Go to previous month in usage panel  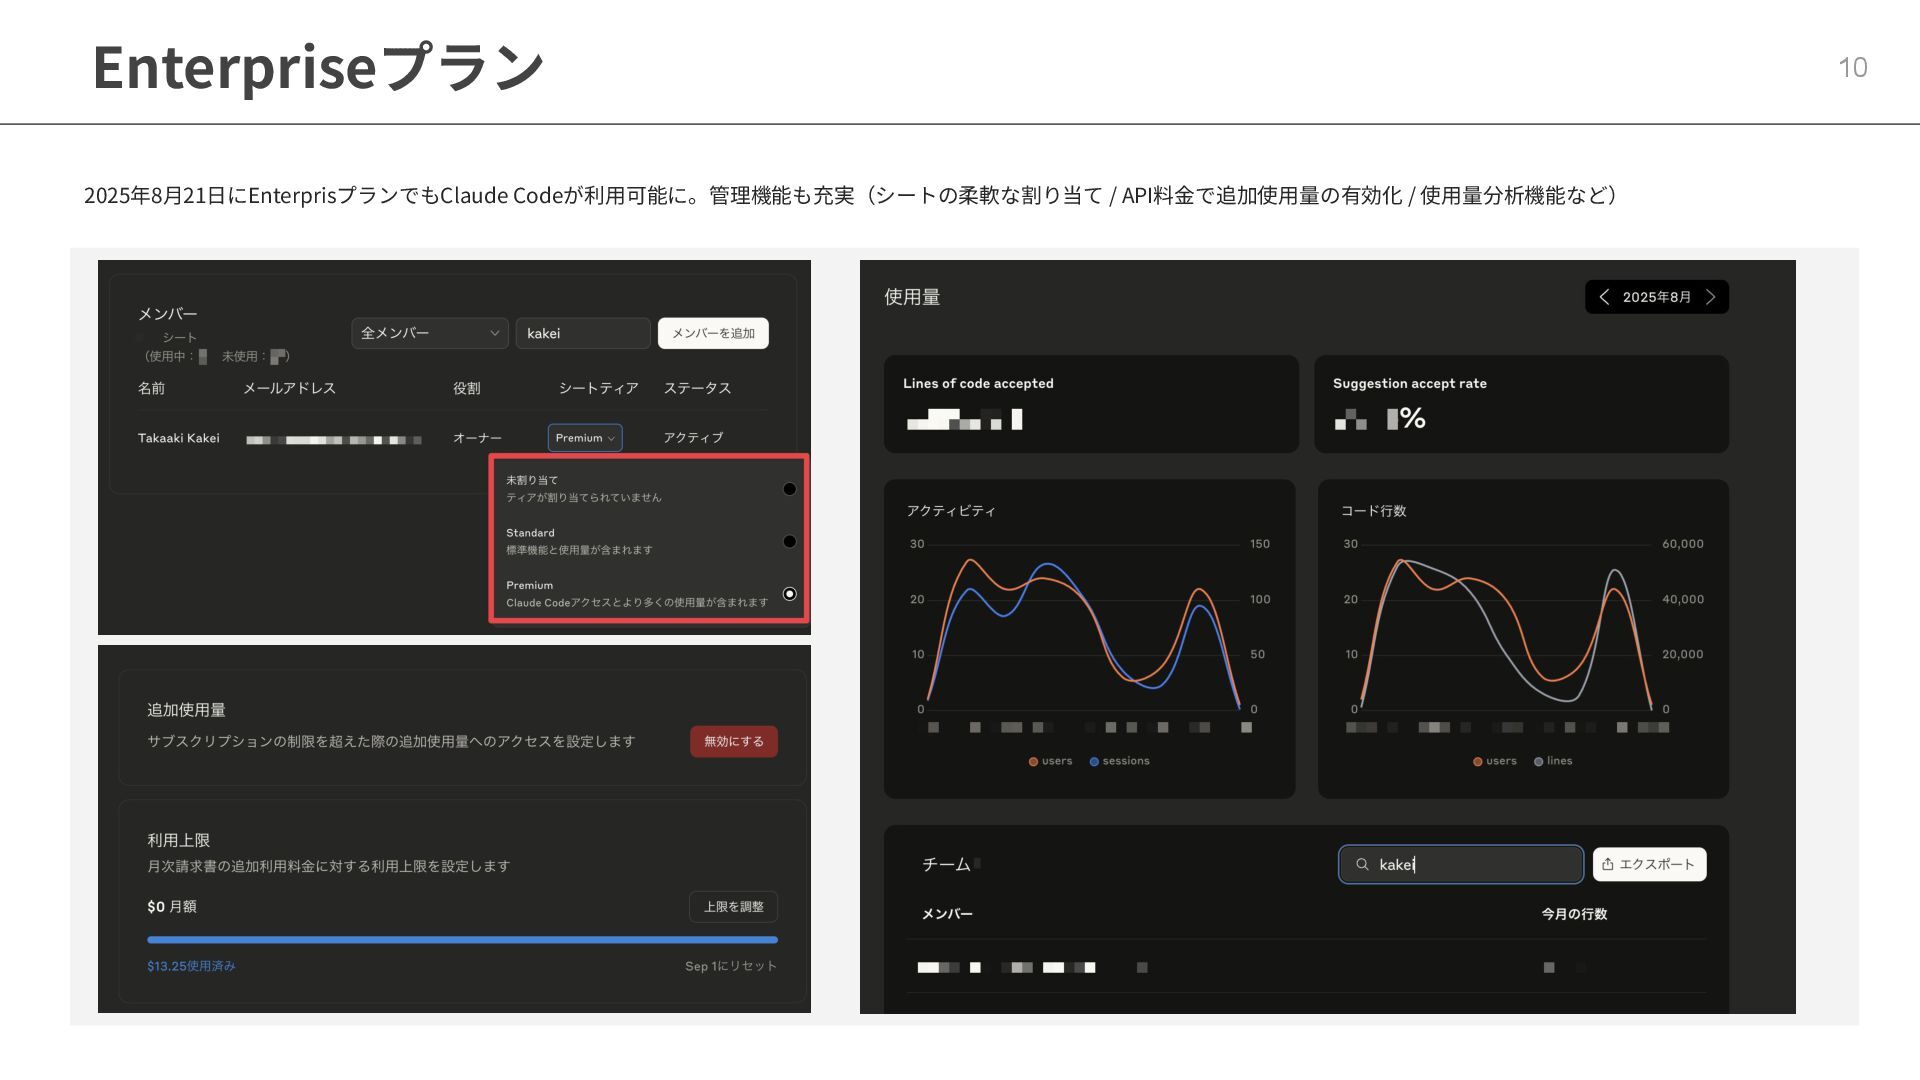click(x=1604, y=297)
